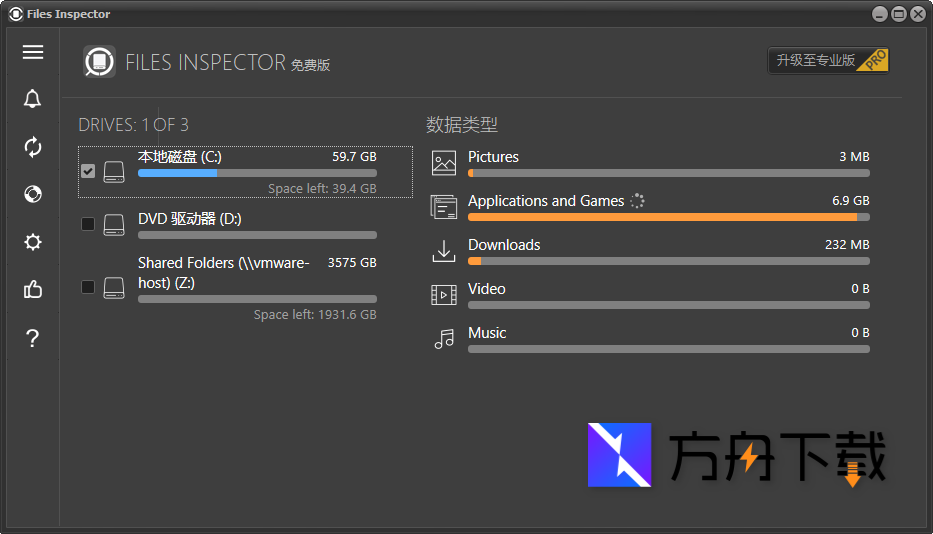
Task: Click the Downloads arrow icon
Action: pyautogui.click(x=444, y=251)
